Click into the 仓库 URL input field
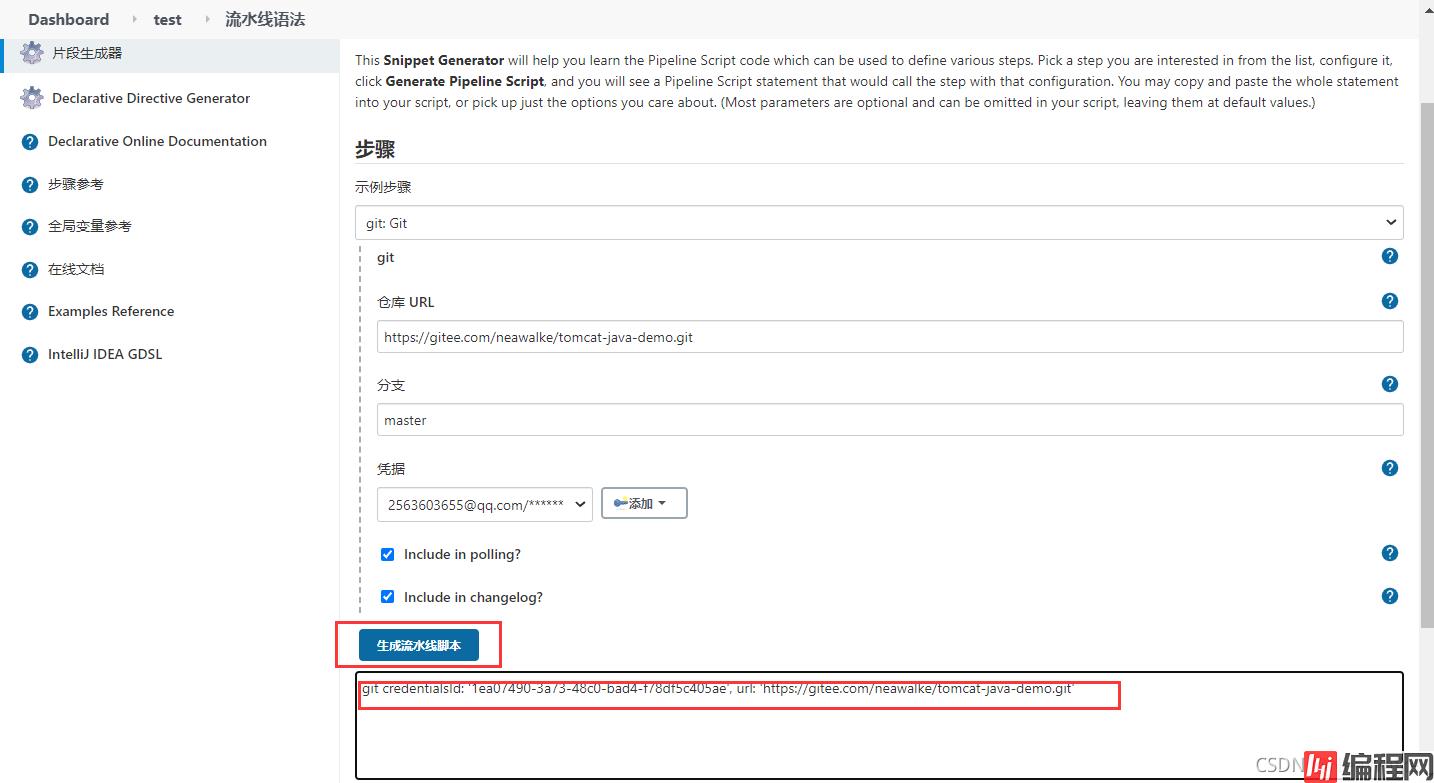 pos(890,337)
